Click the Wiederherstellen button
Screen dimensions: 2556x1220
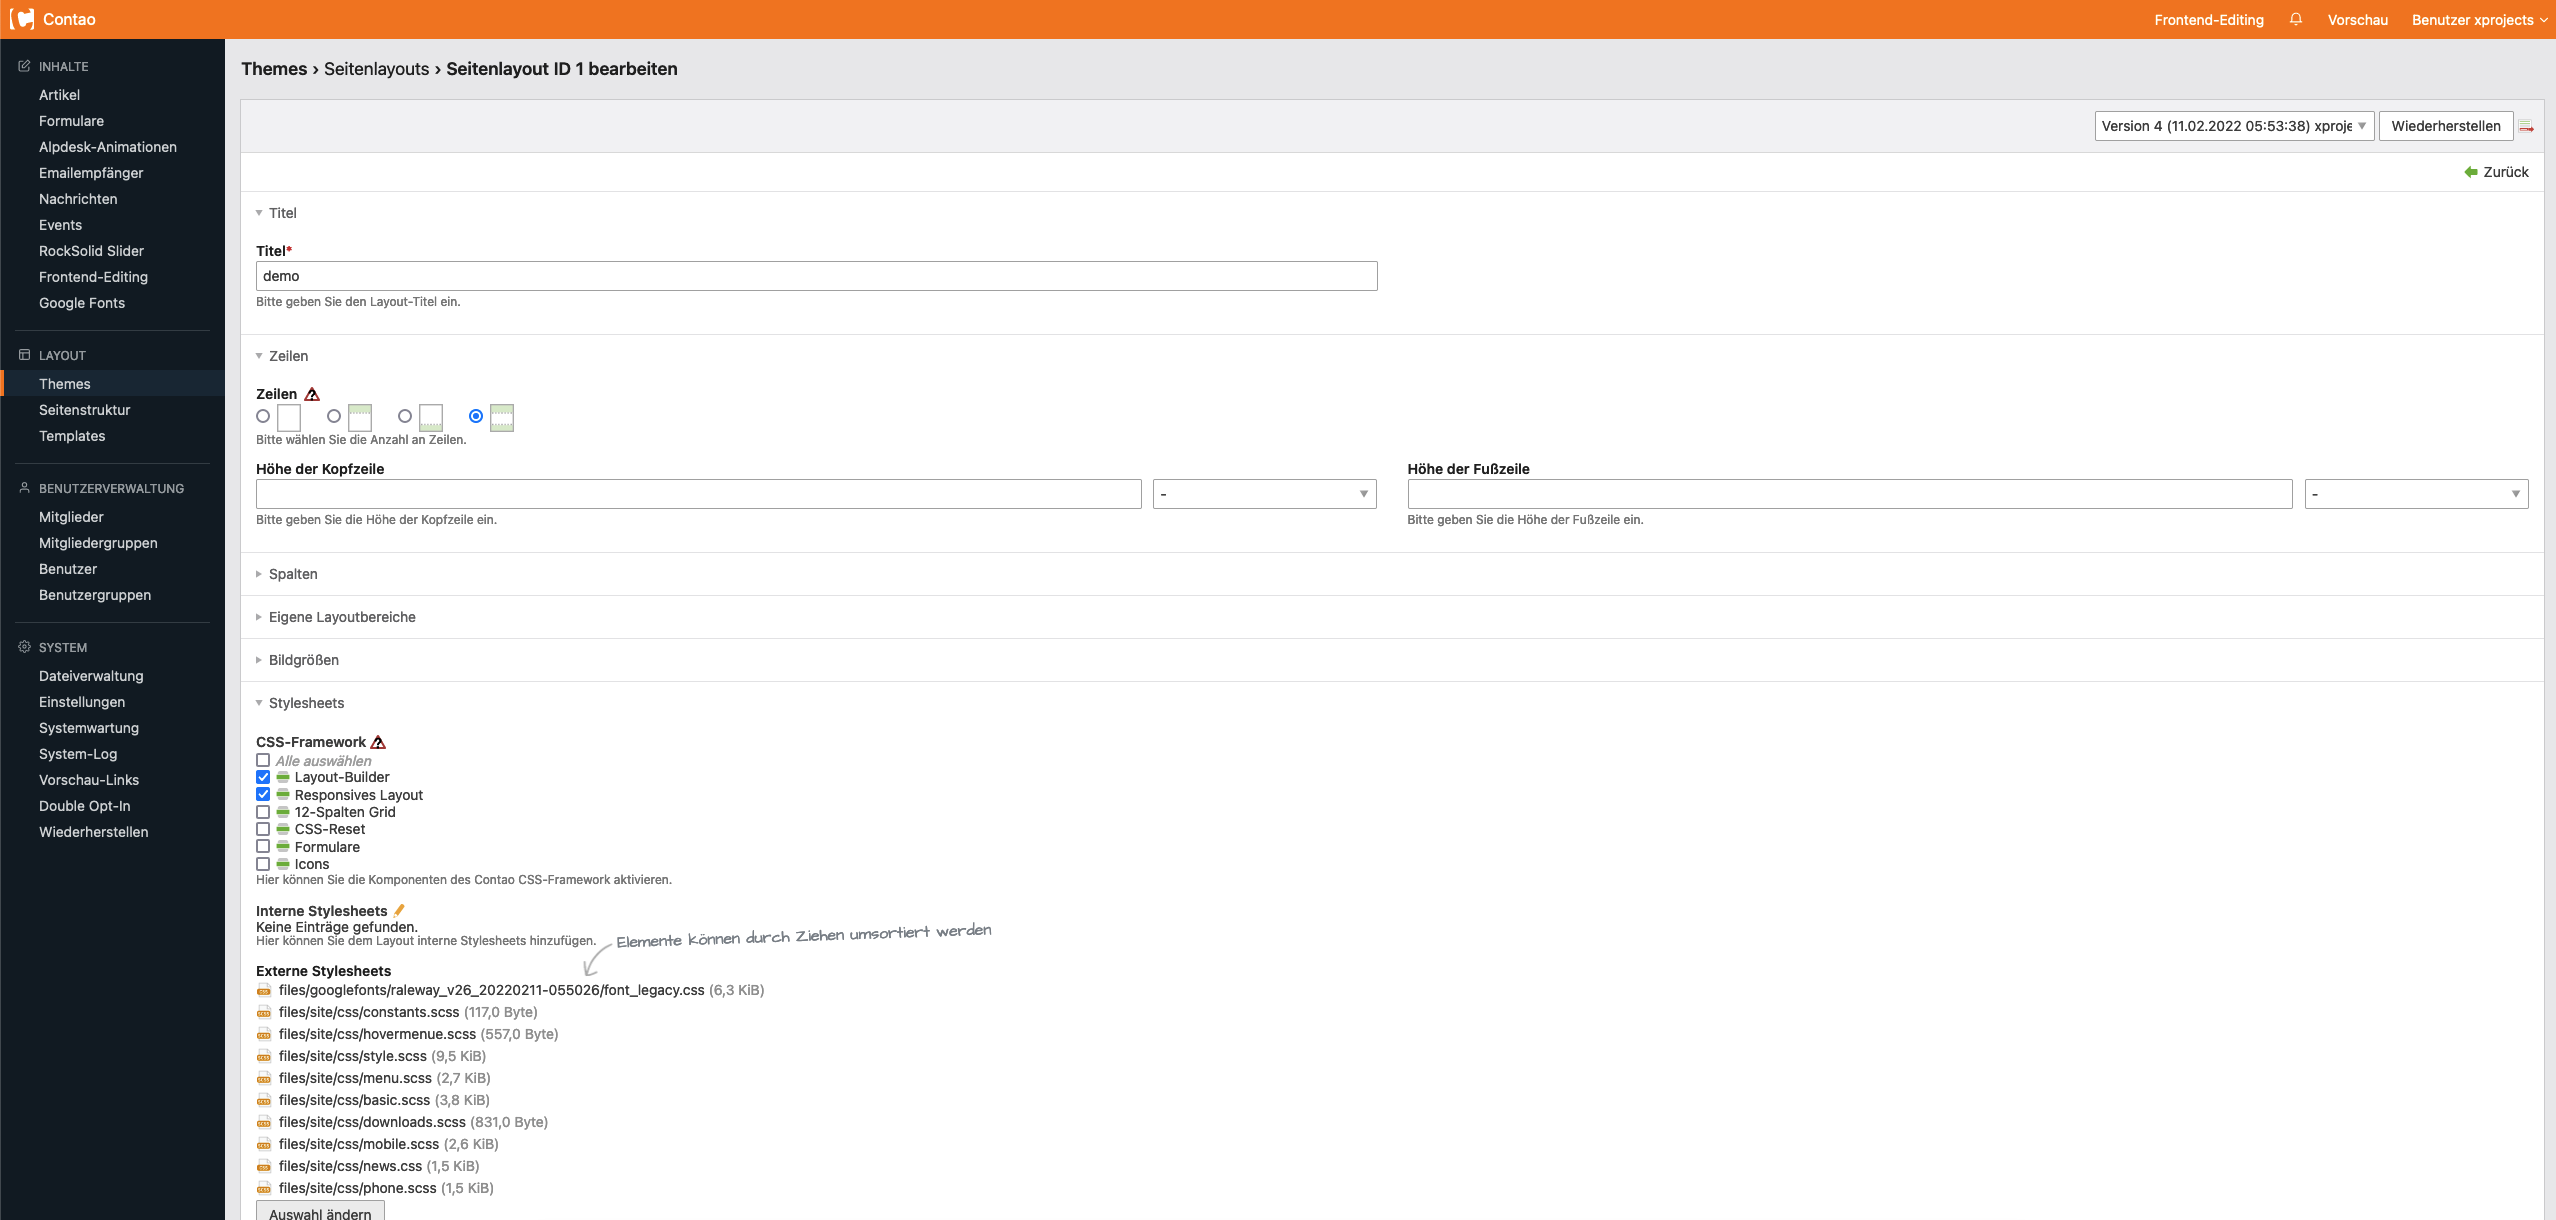(x=2445, y=126)
